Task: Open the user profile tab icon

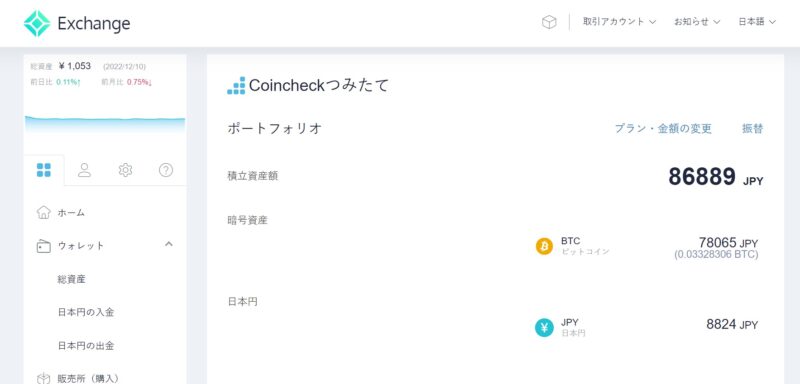Action: click(84, 170)
